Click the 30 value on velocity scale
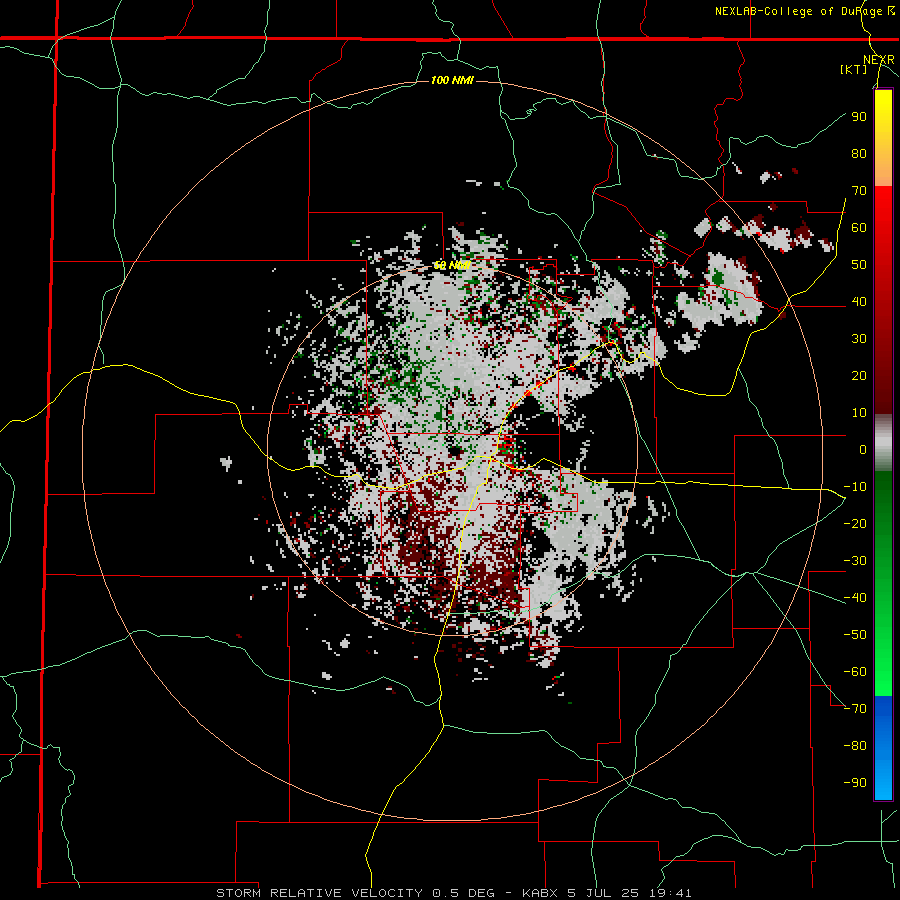 pos(859,339)
